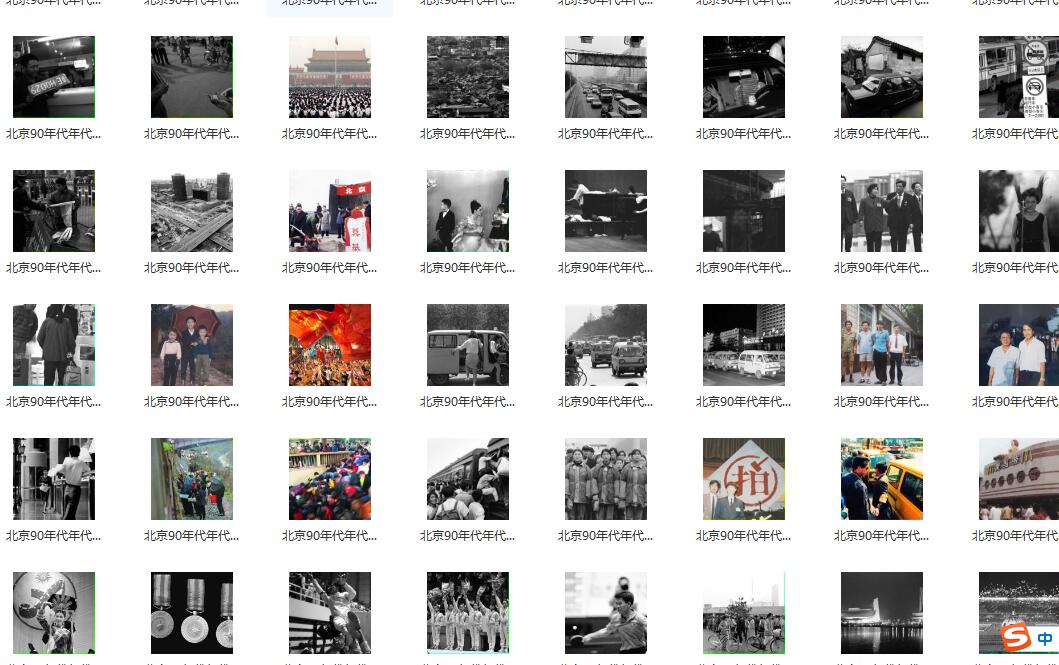This screenshot has height=665, width=1059.
Task: Open the aerial highway interchange with towers photo
Action: pyautogui.click(x=192, y=211)
